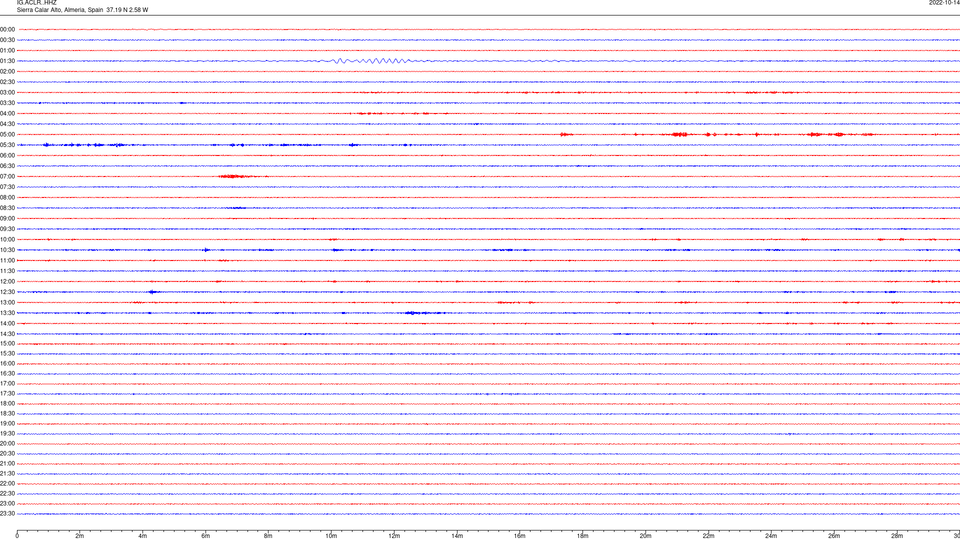Select the 13:30 trace time label

pos(7,313)
